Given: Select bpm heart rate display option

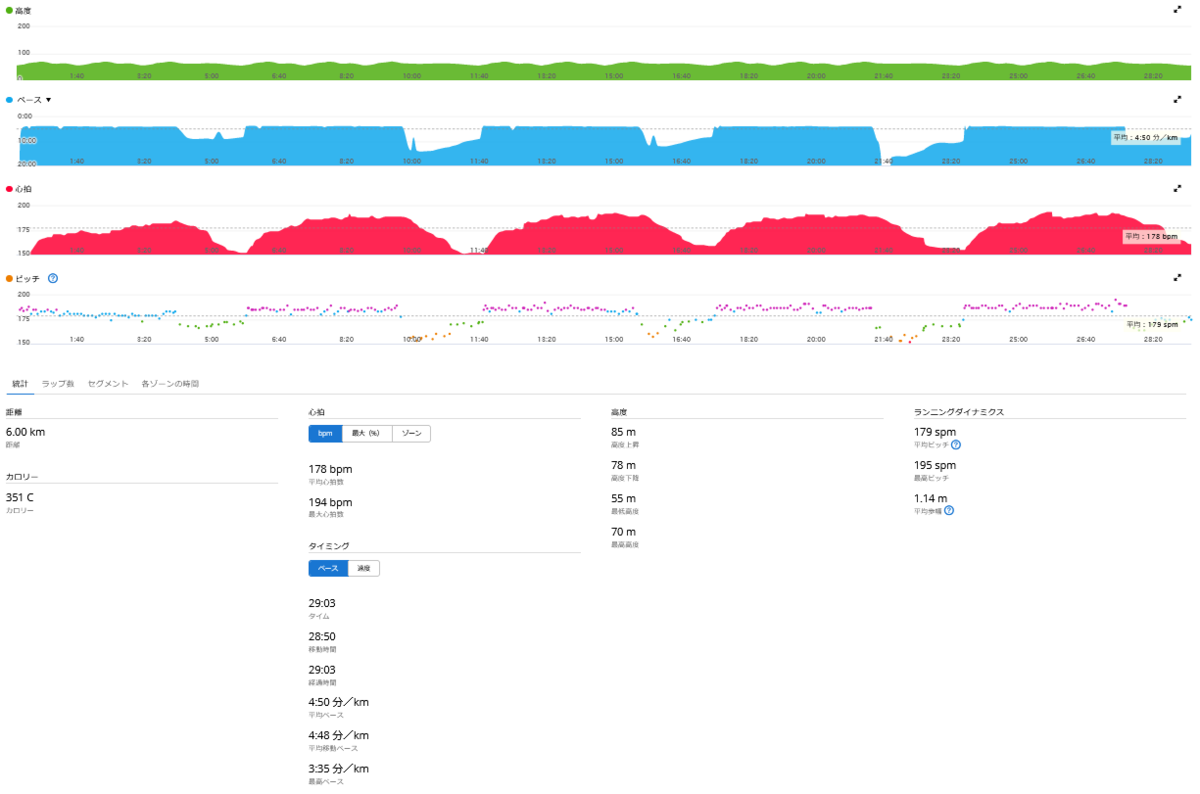Looking at the screenshot, I should point(325,433).
